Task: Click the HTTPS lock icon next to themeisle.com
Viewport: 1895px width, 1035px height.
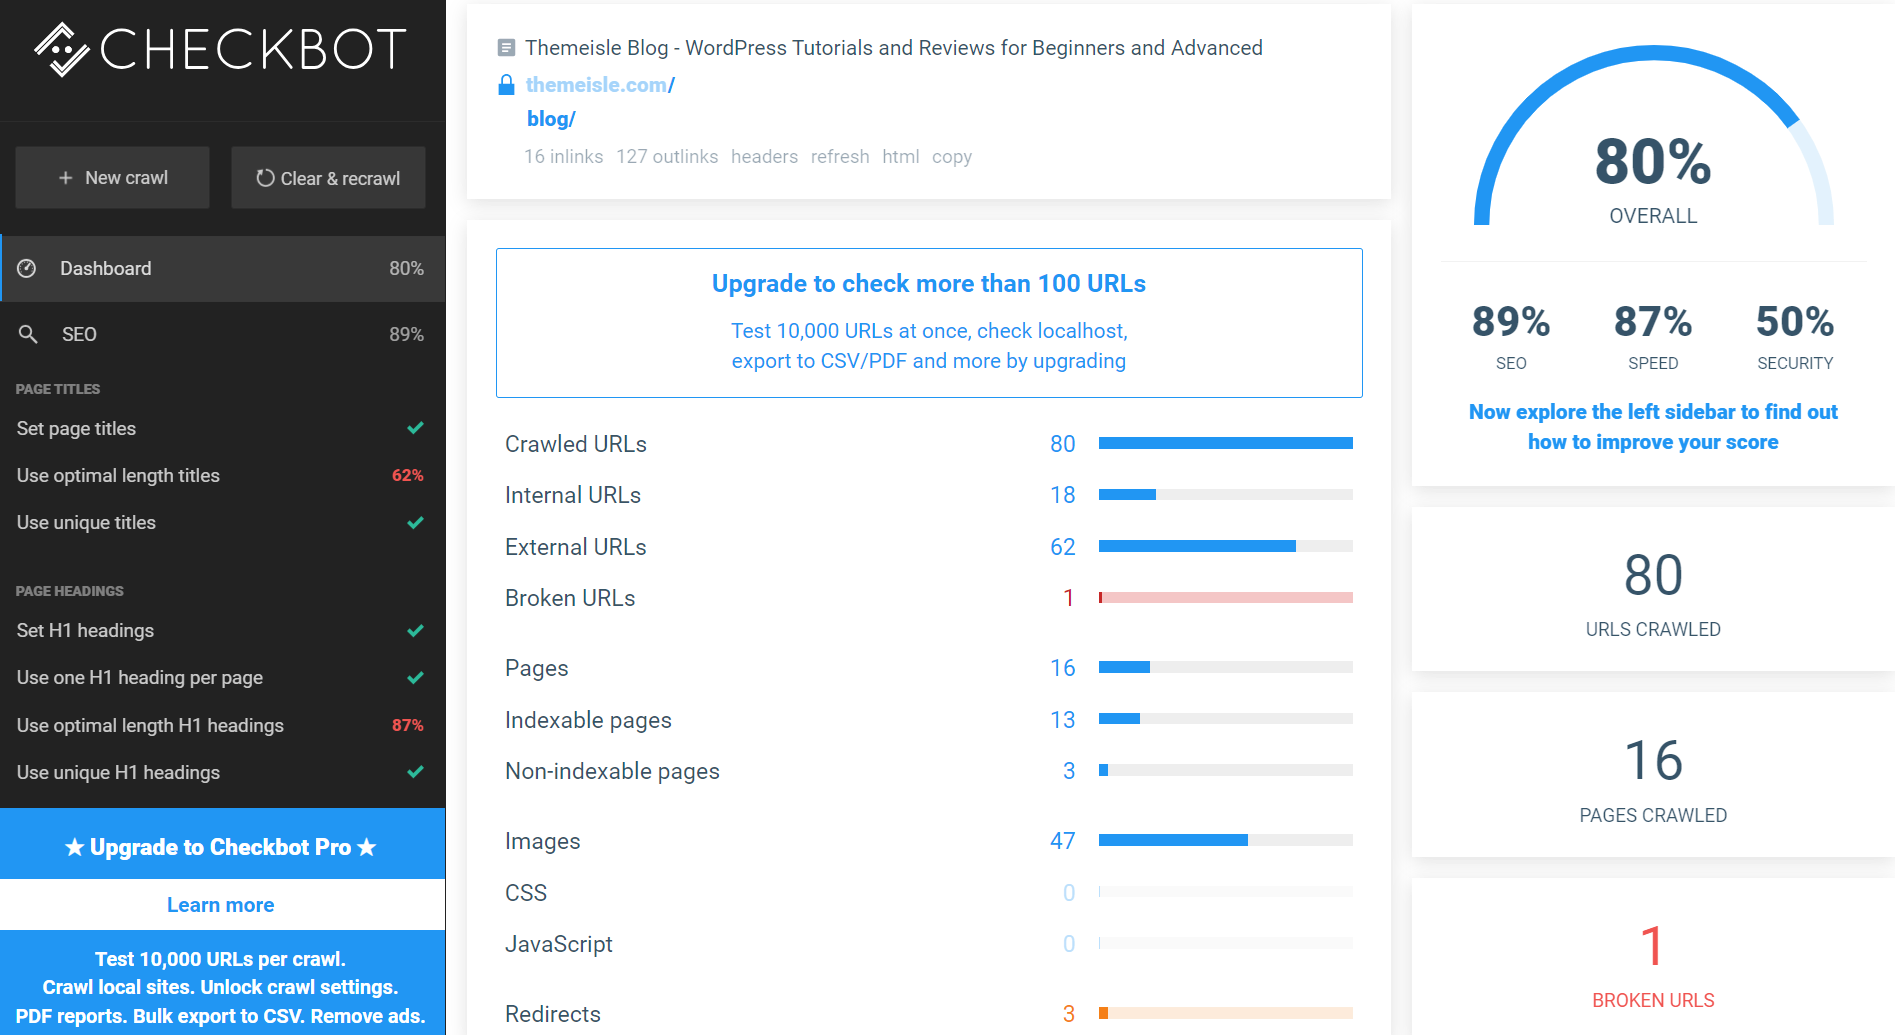Action: pyautogui.click(x=506, y=84)
